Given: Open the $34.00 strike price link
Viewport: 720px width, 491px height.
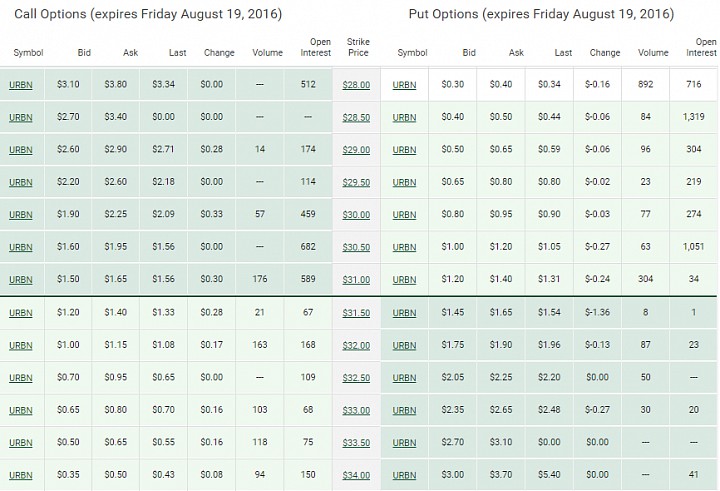Looking at the screenshot, I should (356, 475).
